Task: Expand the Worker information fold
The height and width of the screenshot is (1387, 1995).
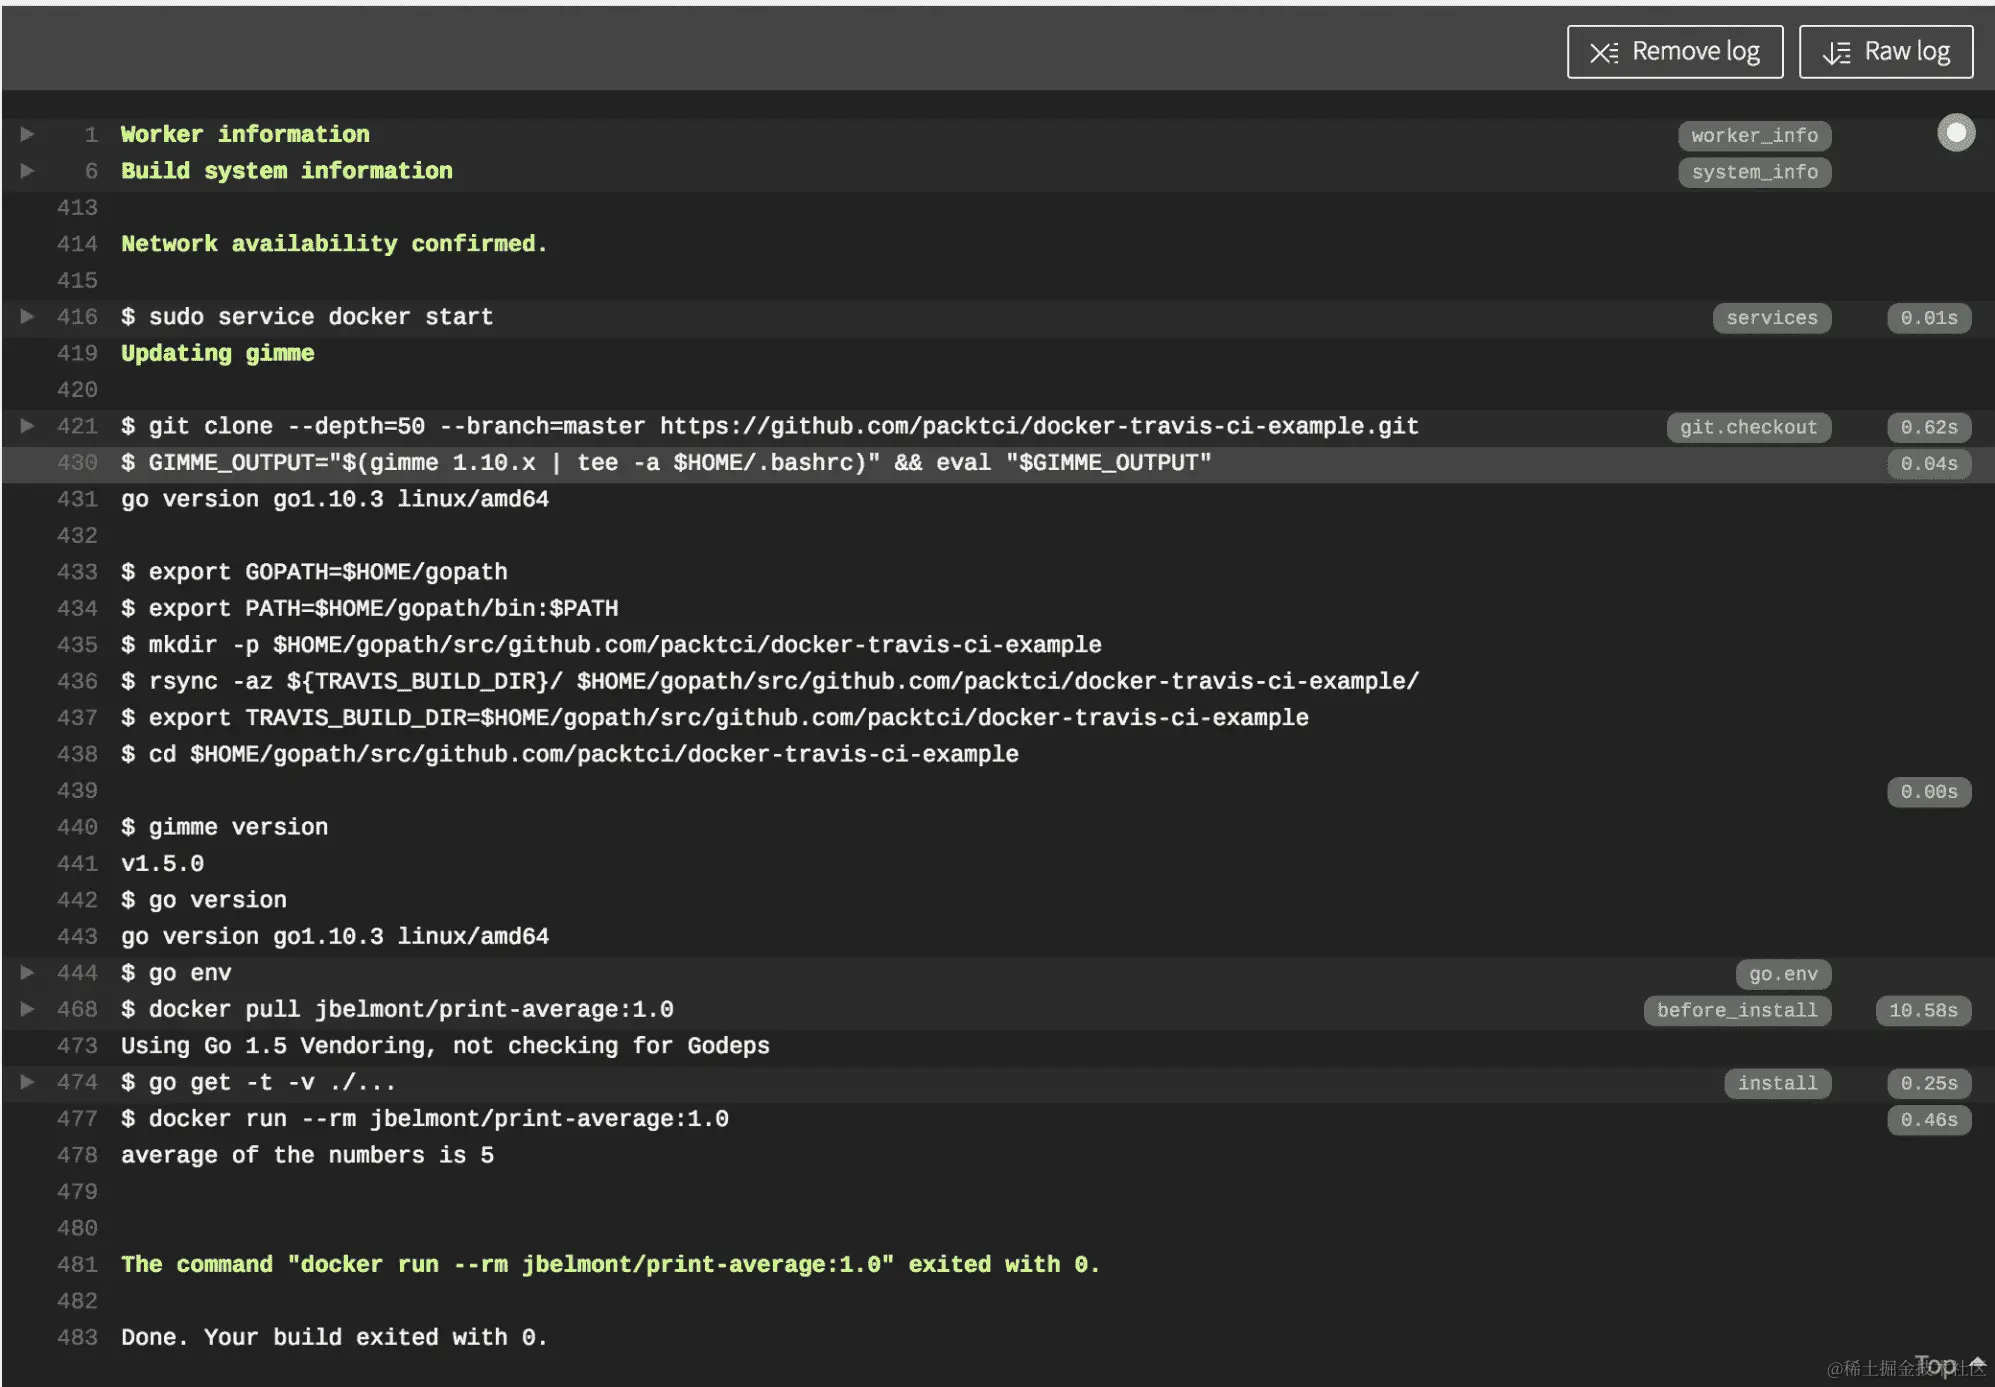Action: click(28, 134)
